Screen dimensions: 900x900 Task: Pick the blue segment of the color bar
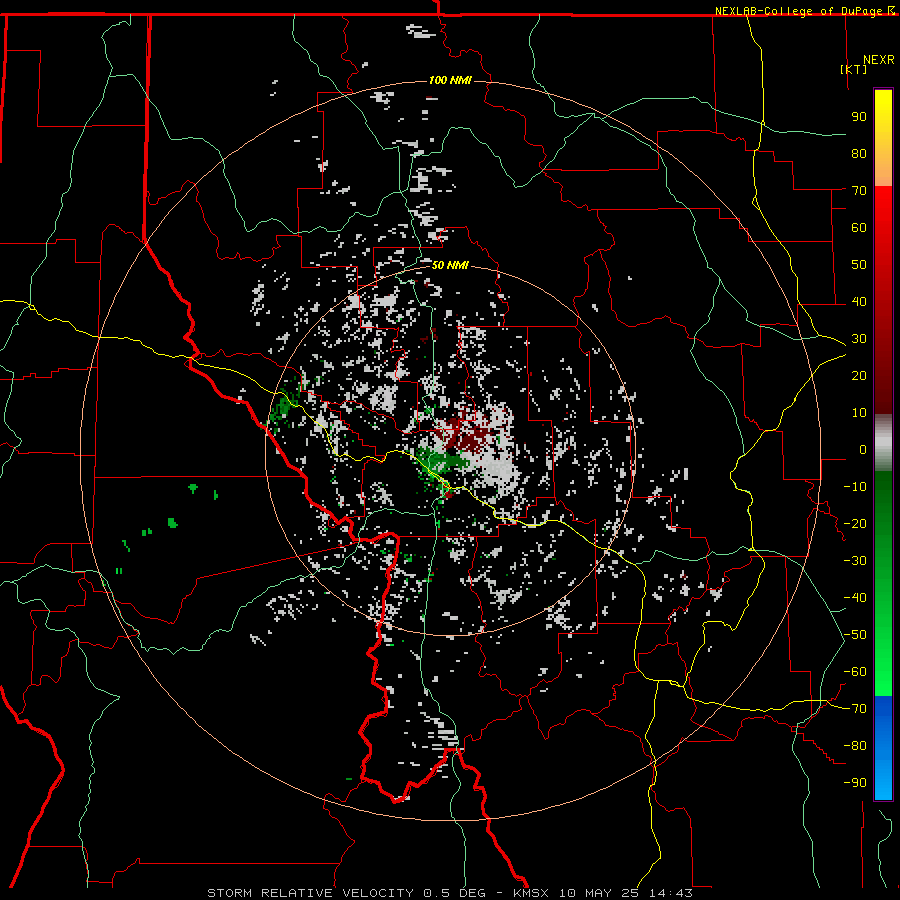(x=883, y=746)
